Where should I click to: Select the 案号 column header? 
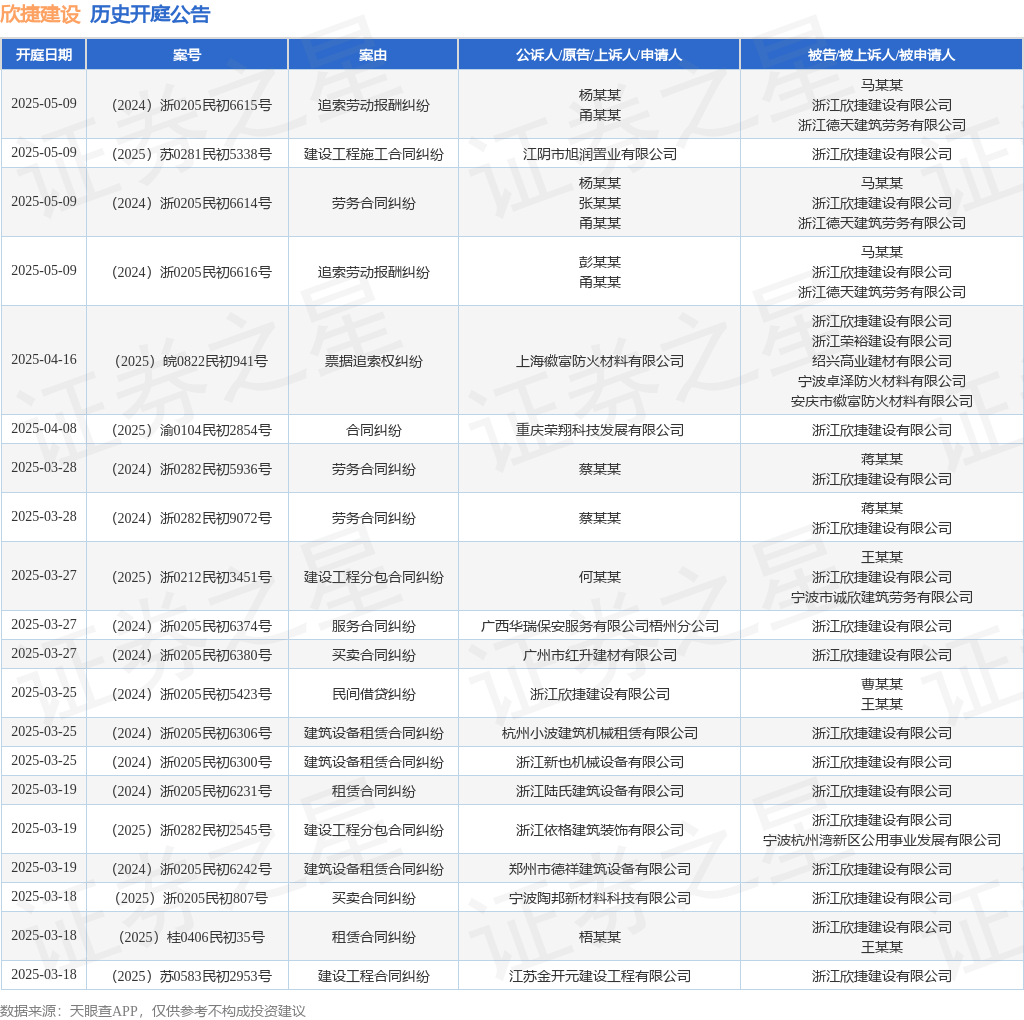pyautogui.click(x=187, y=55)
